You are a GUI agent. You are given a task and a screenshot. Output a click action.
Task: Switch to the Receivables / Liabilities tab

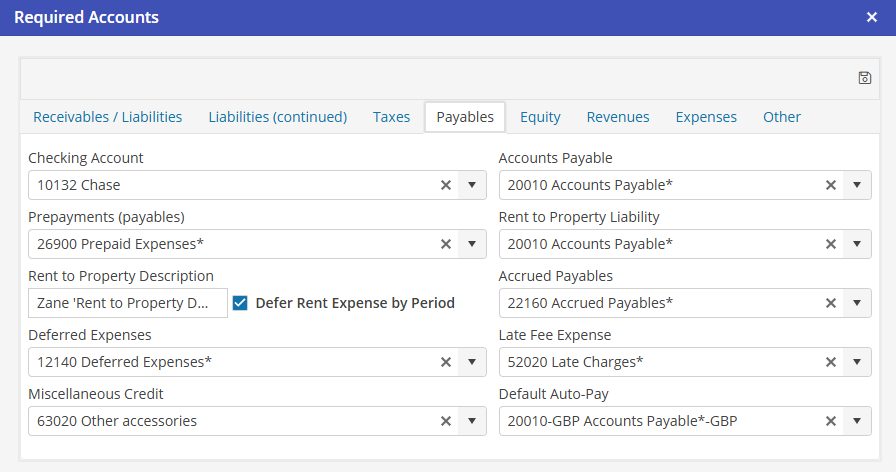(108, 117)
